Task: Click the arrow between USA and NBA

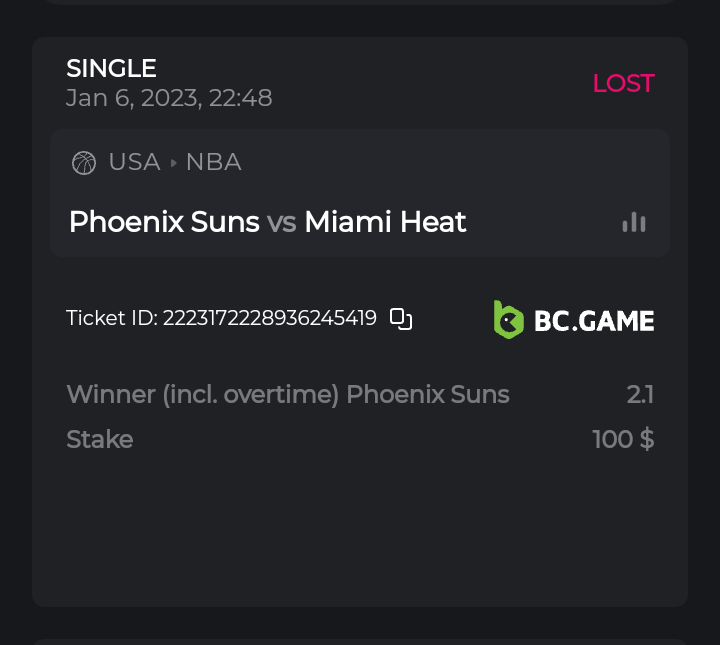Action: pyautogui.click(x=174, y=163)
